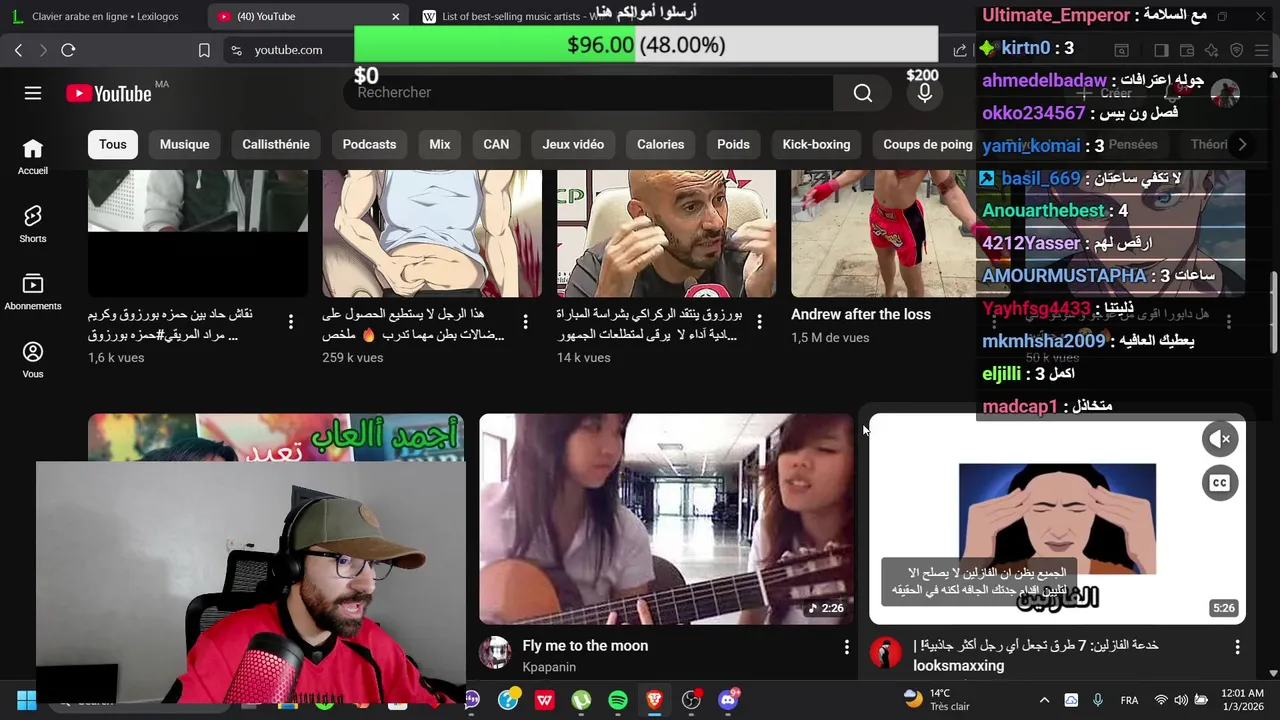Select the Poids filter chip

coord(733,144)
